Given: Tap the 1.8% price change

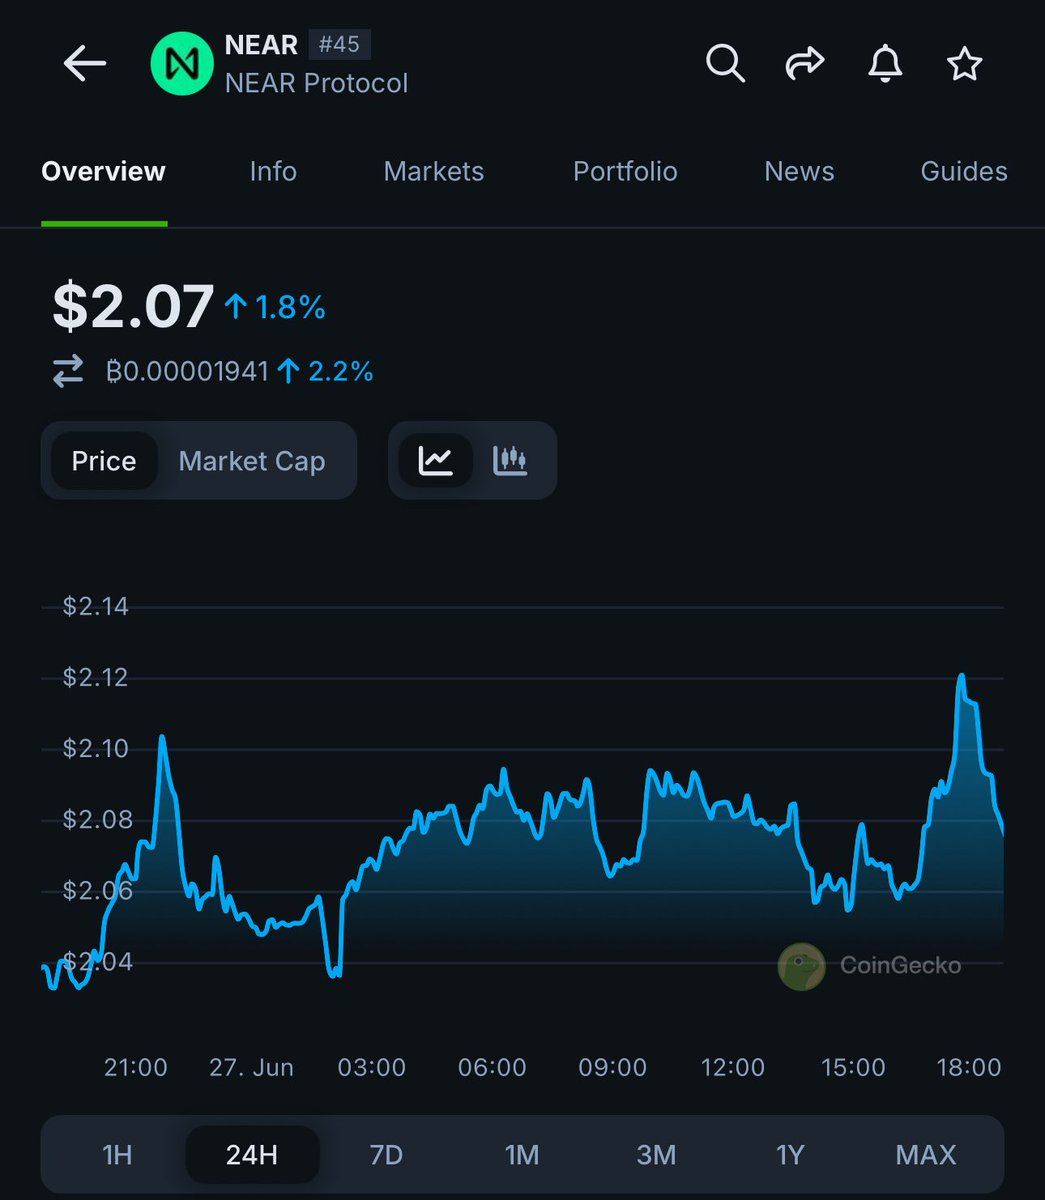Looking at the screenshot, I should pos(276,308).
